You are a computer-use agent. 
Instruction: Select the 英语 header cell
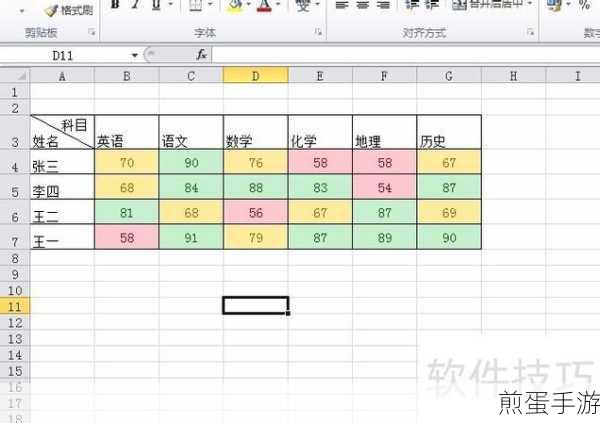click(127, 132)
